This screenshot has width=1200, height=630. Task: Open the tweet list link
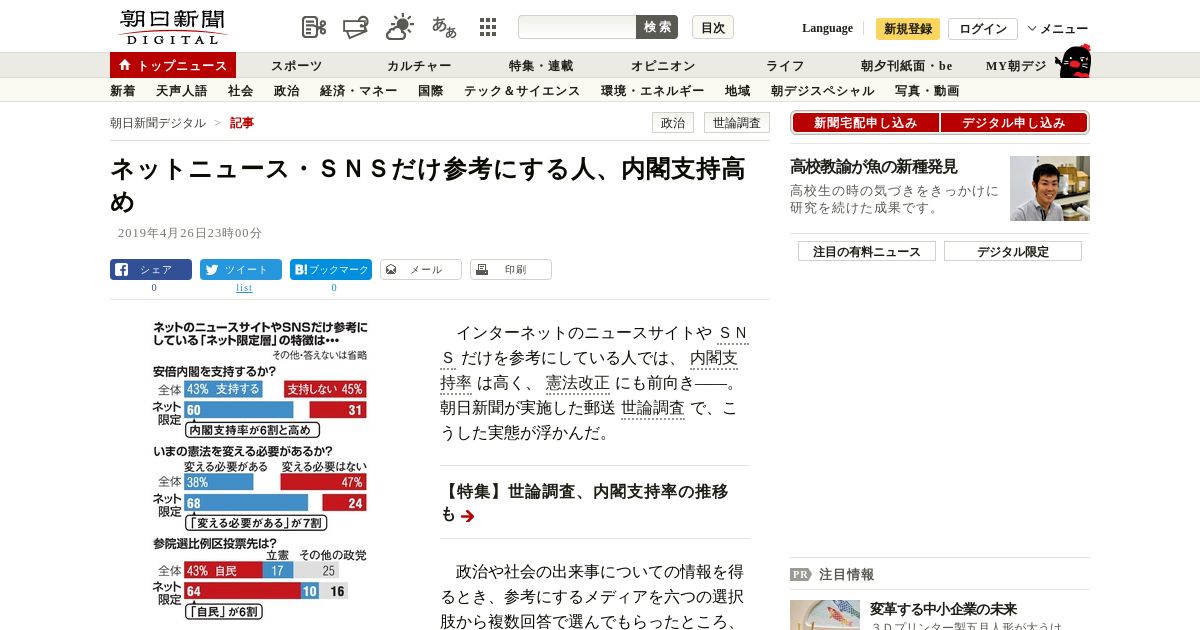click(244, 288)
